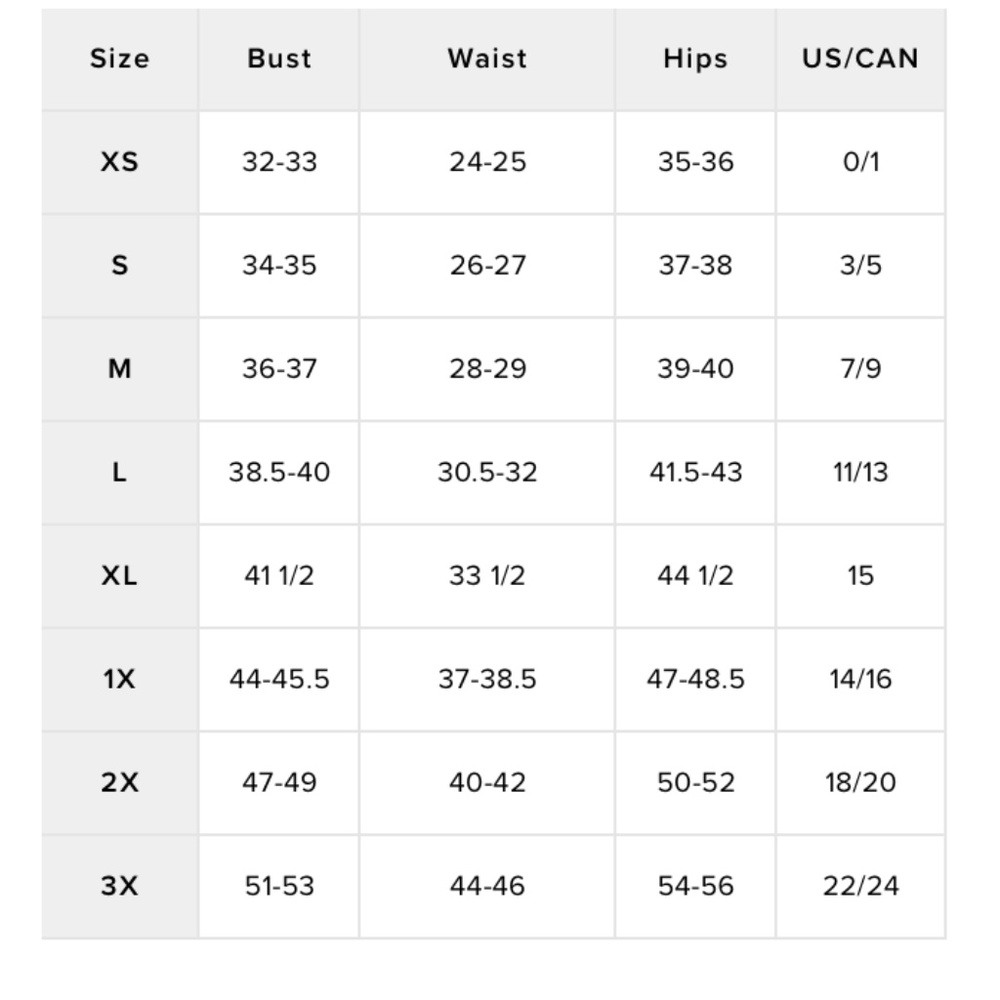Click the 33 1/2 waist cell

[487, 576]
